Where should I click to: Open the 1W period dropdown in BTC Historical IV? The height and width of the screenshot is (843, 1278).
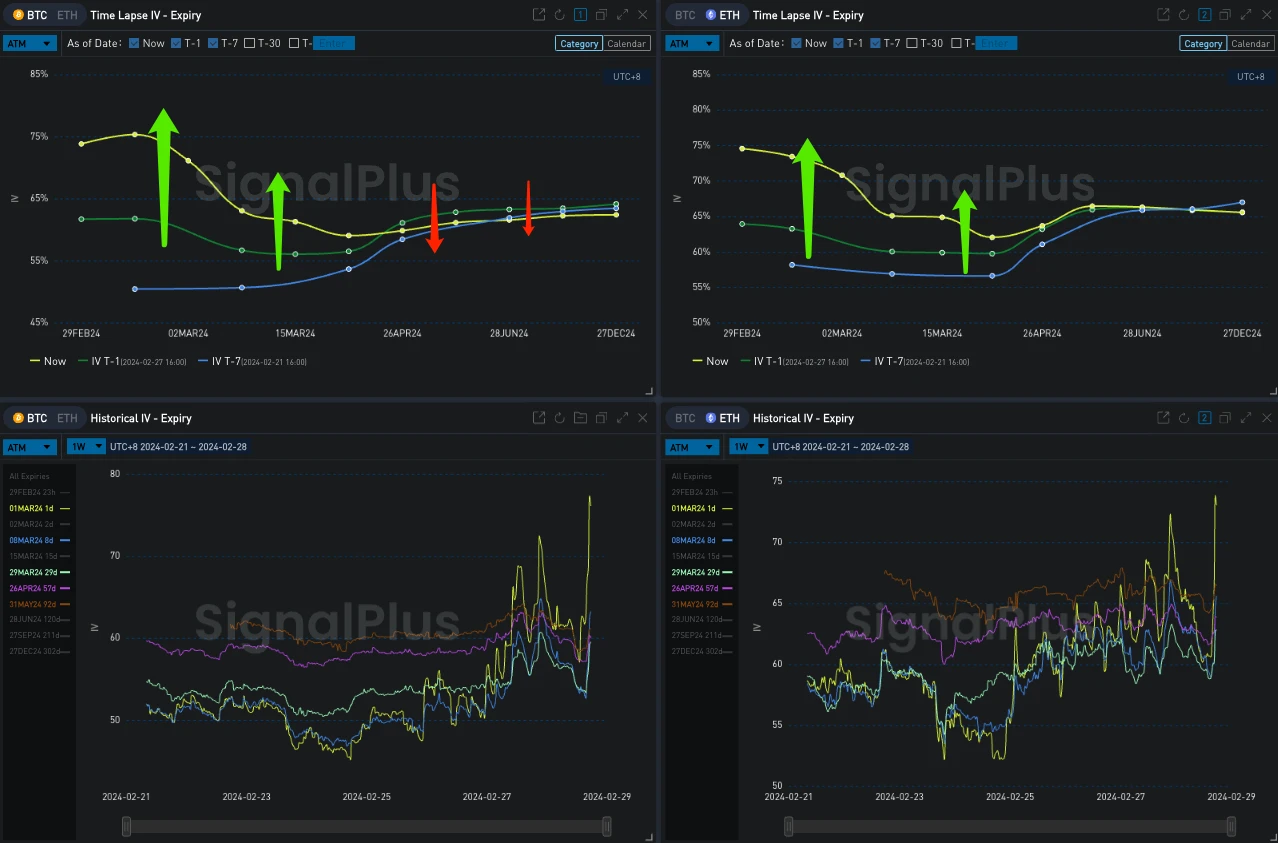(85, 446)
